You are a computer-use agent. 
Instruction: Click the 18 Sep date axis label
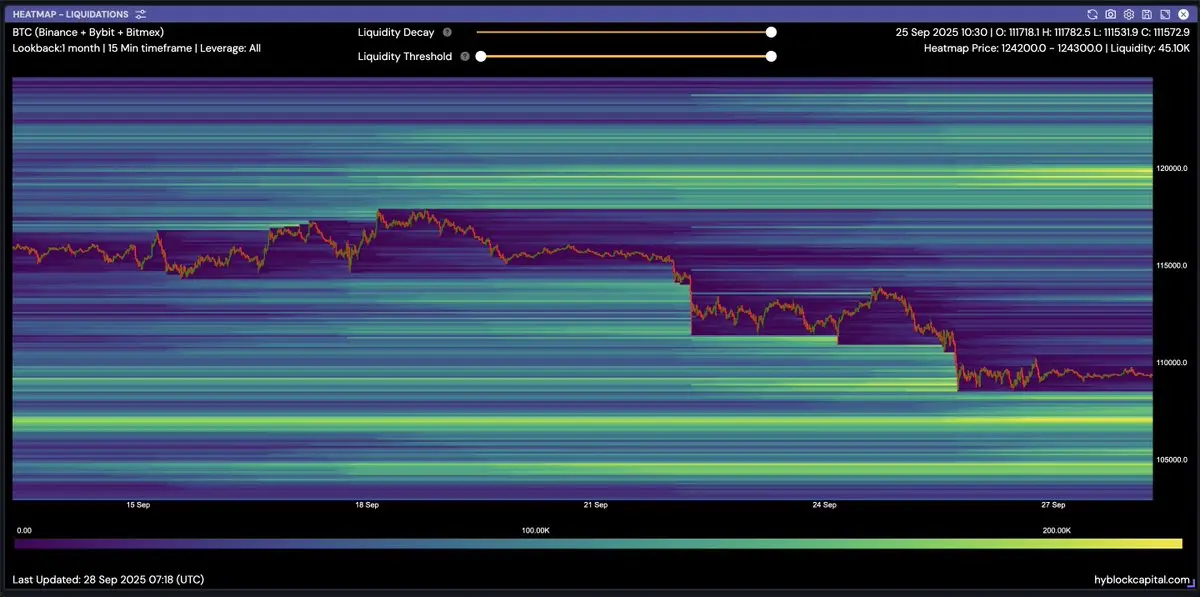point(366,505)
